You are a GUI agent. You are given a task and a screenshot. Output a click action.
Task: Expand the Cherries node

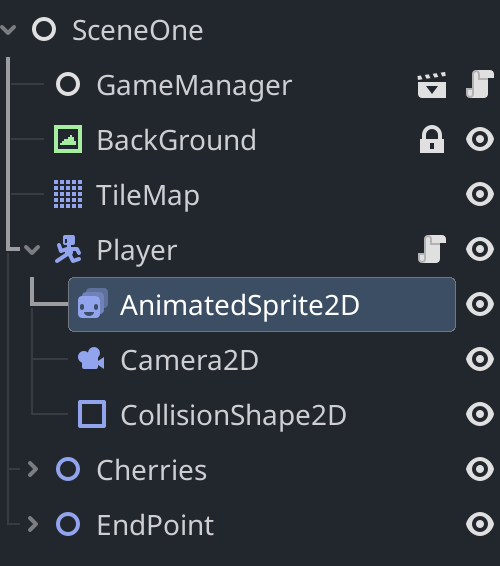(x=33, y=469)
